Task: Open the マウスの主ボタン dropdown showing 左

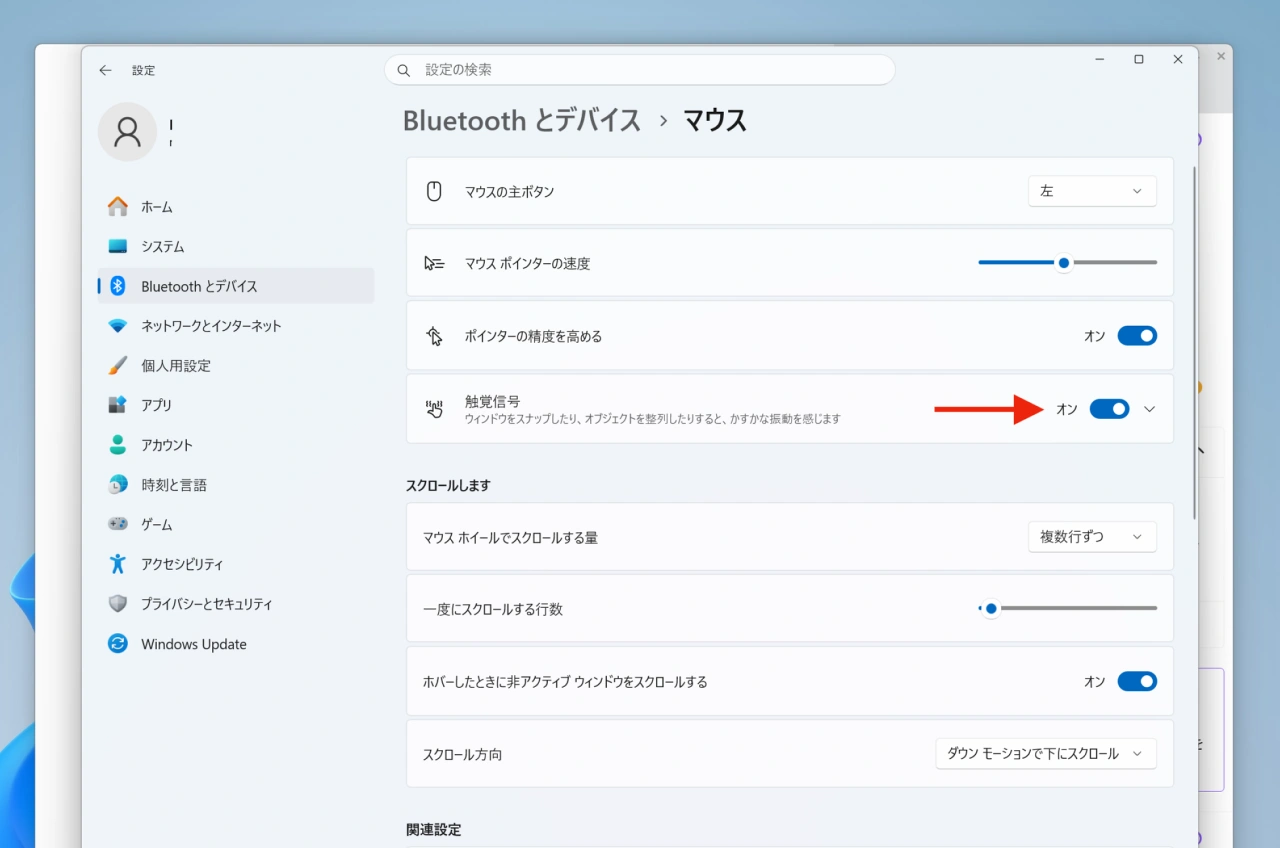Action: coord(1092,191)
